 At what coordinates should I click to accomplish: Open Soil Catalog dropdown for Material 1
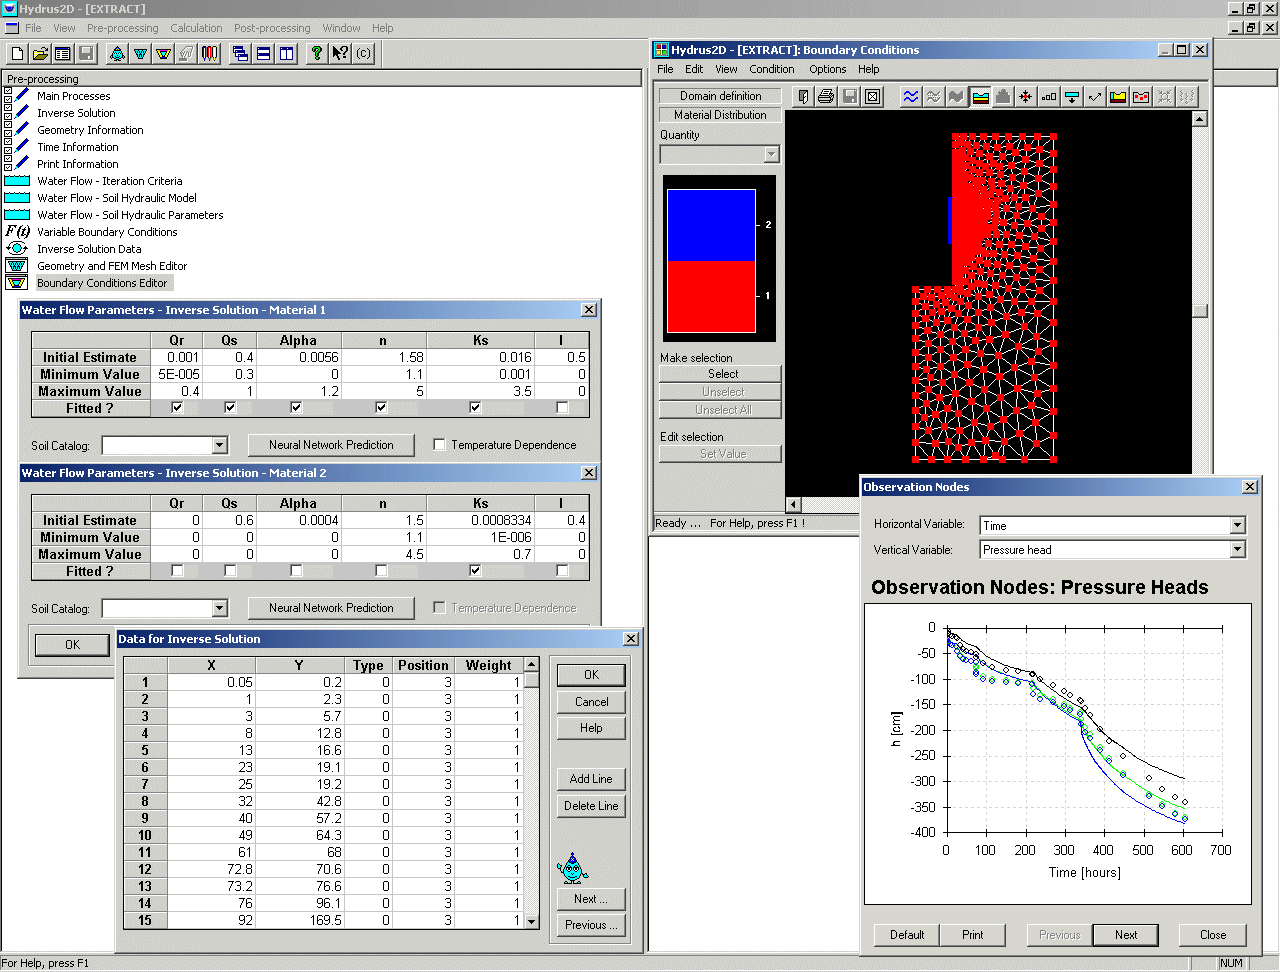coord(220,445)
